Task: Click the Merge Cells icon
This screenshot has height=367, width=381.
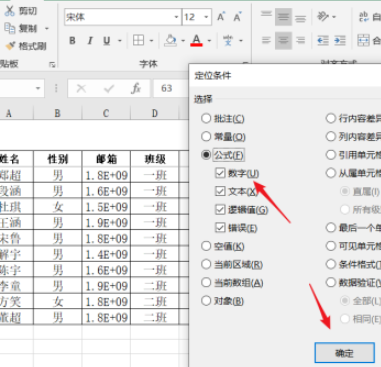Action: 364,41
